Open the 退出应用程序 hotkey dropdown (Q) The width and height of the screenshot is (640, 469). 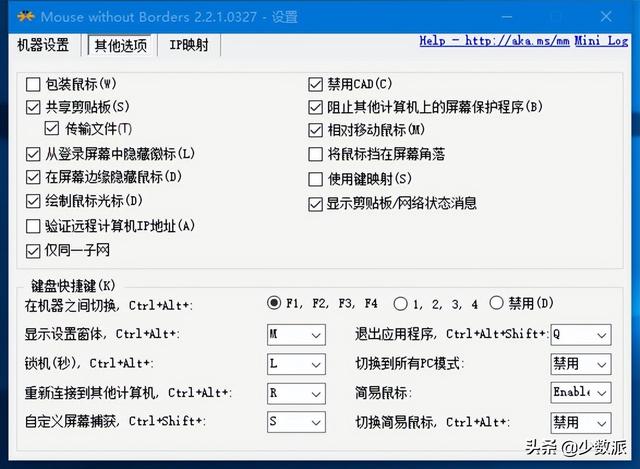581,335
